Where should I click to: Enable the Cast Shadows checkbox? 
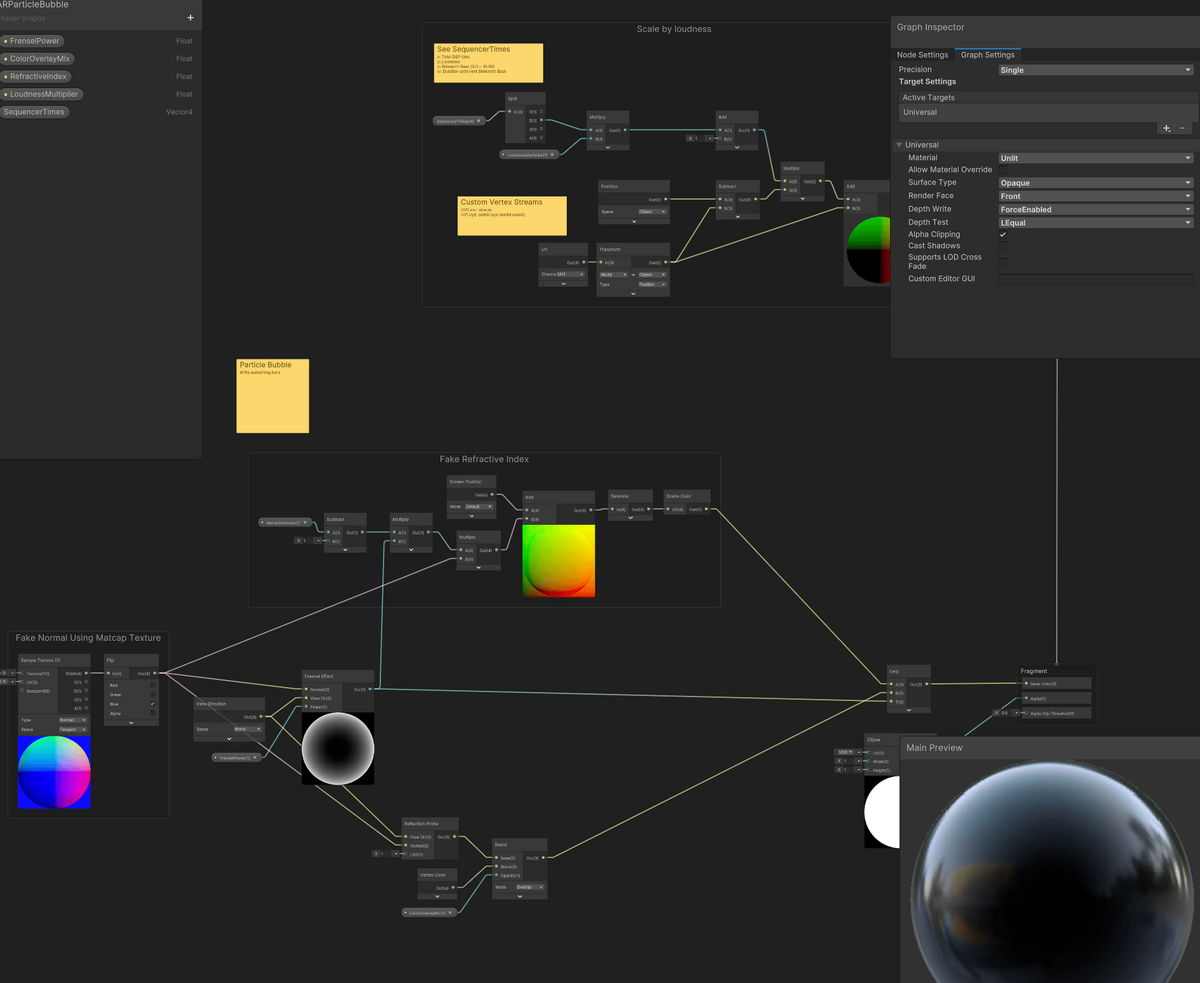click(x=1003, y=246)
